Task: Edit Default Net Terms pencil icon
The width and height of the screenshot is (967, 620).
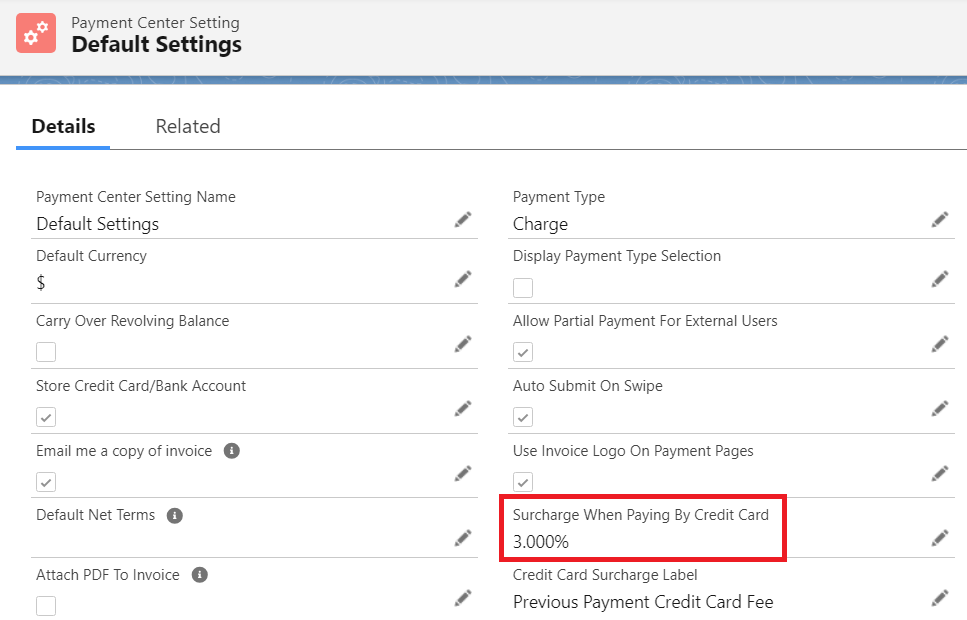Action: coord(462,538)
